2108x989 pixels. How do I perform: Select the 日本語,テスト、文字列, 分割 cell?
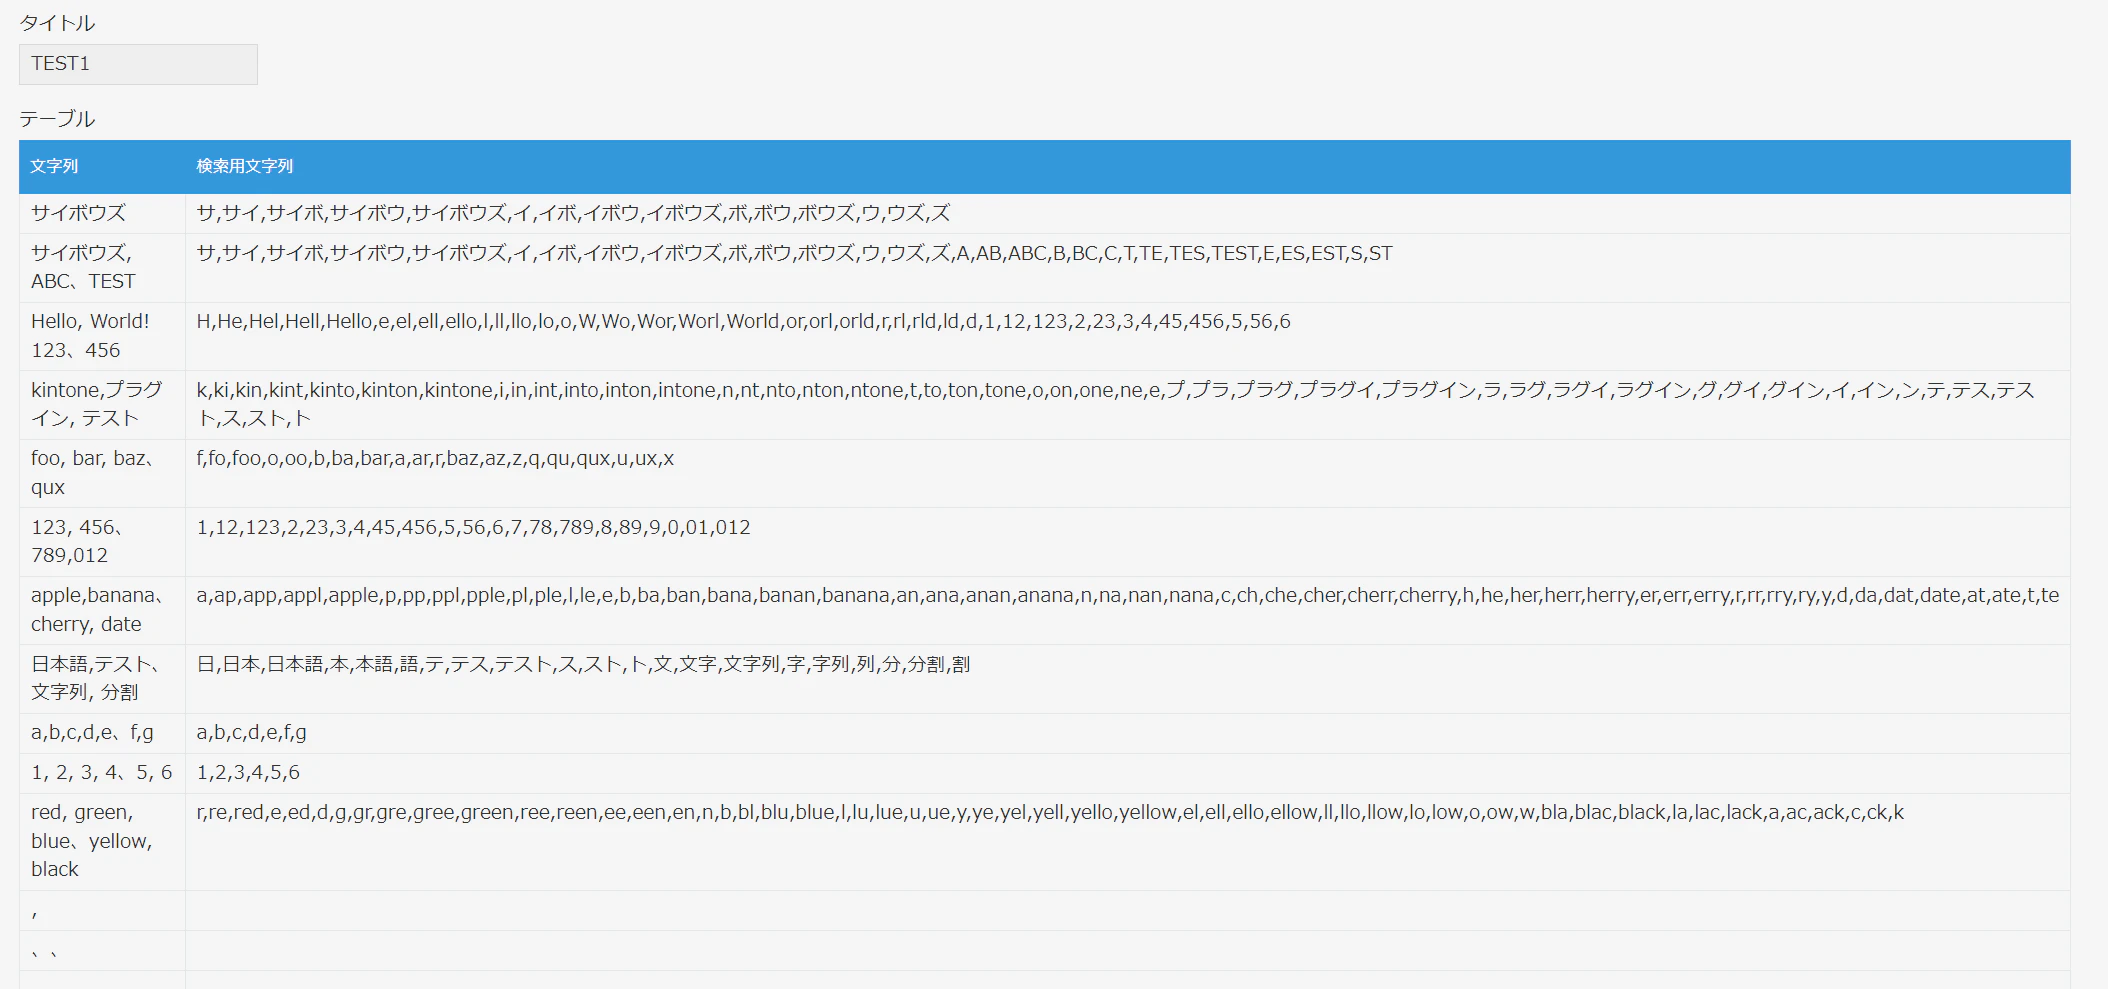[x=102, y=678]
